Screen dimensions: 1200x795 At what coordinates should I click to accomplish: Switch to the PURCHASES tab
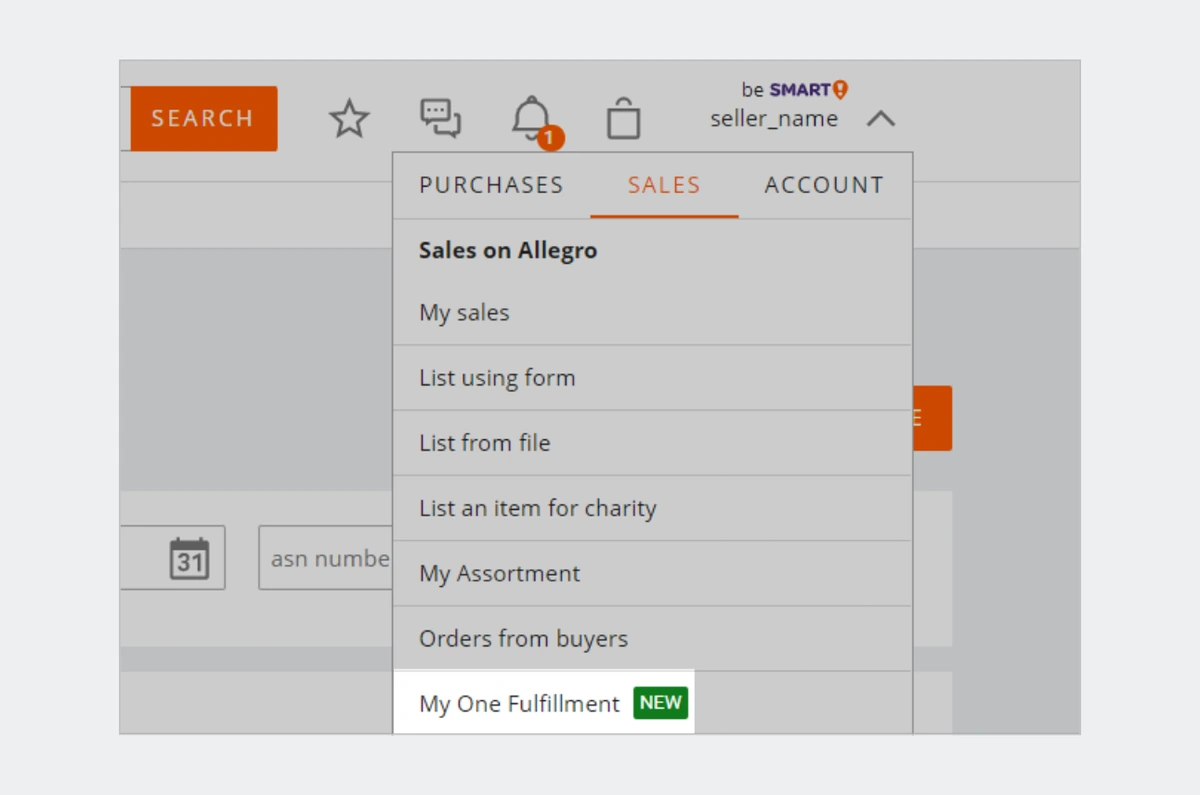click(491, 185)
